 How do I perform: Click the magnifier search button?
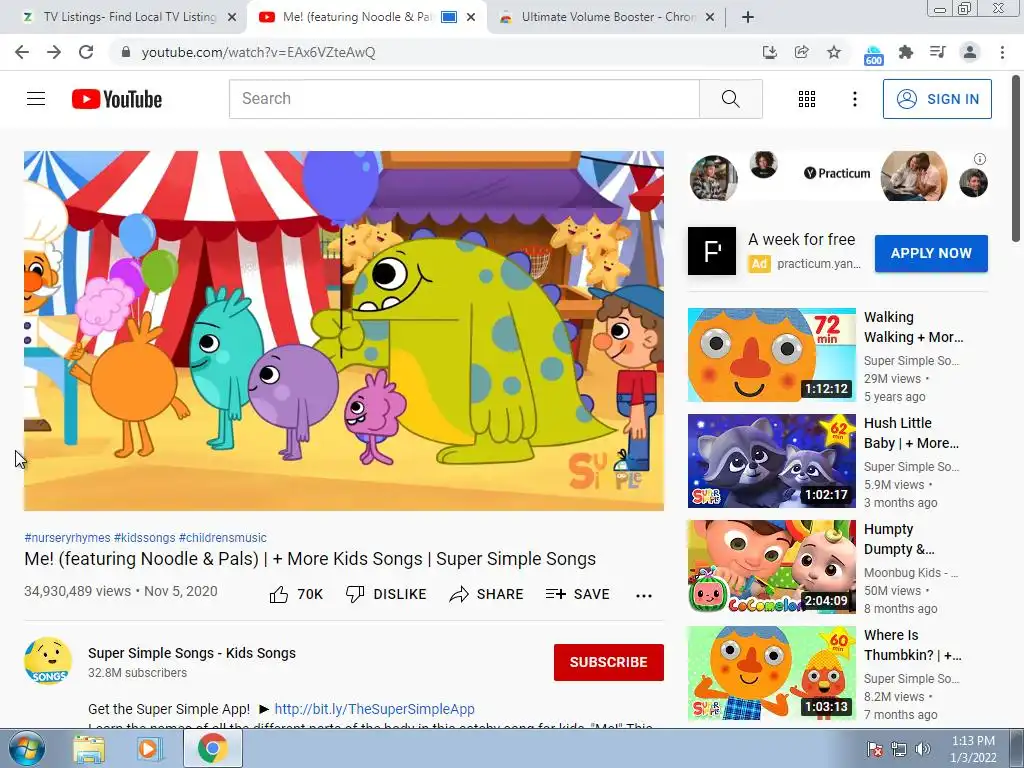click(731, 99)
